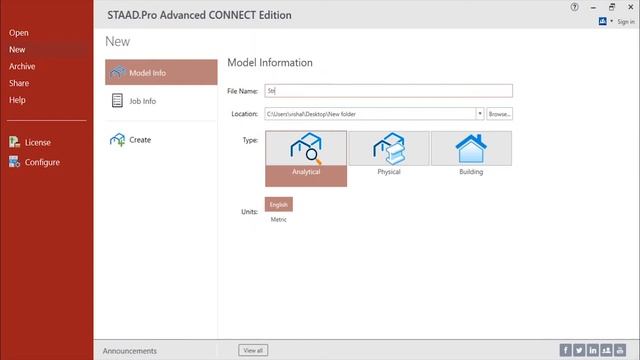This screenshot has width=640, height=360.
Task: Click the Sign in link
Action: (626, 22)
